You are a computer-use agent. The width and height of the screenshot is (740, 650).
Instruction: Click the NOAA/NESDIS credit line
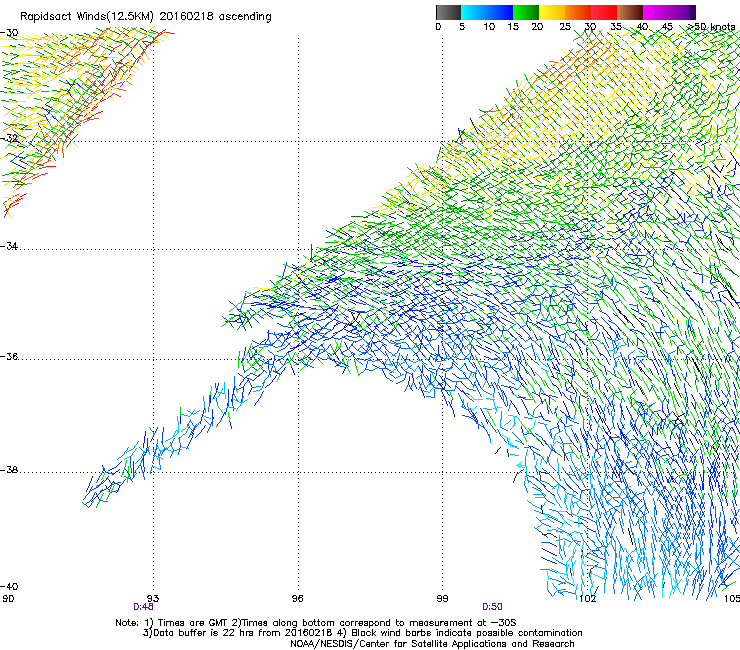tap(432, 644)
